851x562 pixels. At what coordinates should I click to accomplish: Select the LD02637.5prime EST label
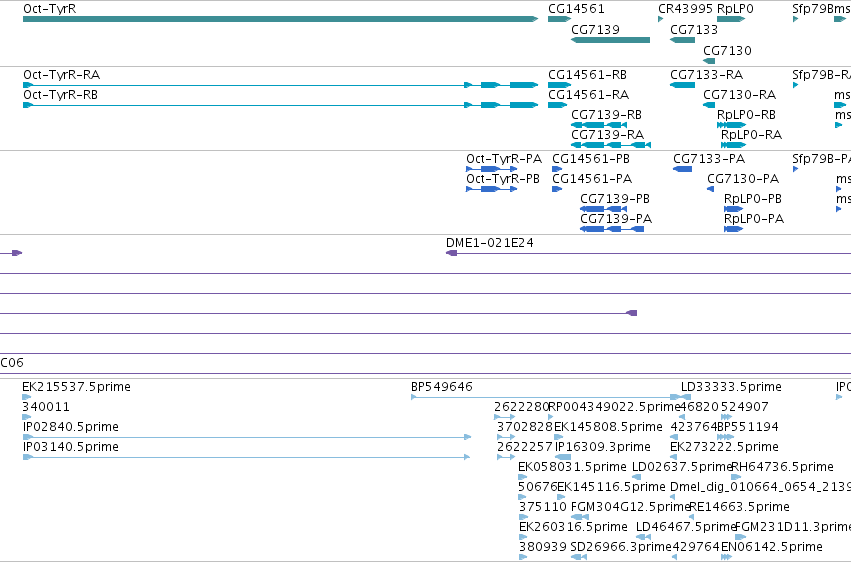(682, 467)
